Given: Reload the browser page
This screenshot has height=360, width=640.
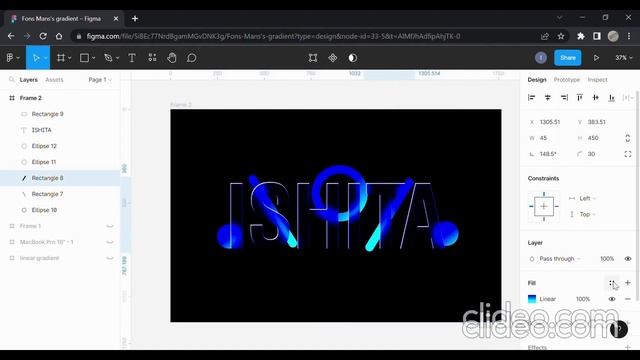Looking at the screenshot, I should [x=43, y=36].
